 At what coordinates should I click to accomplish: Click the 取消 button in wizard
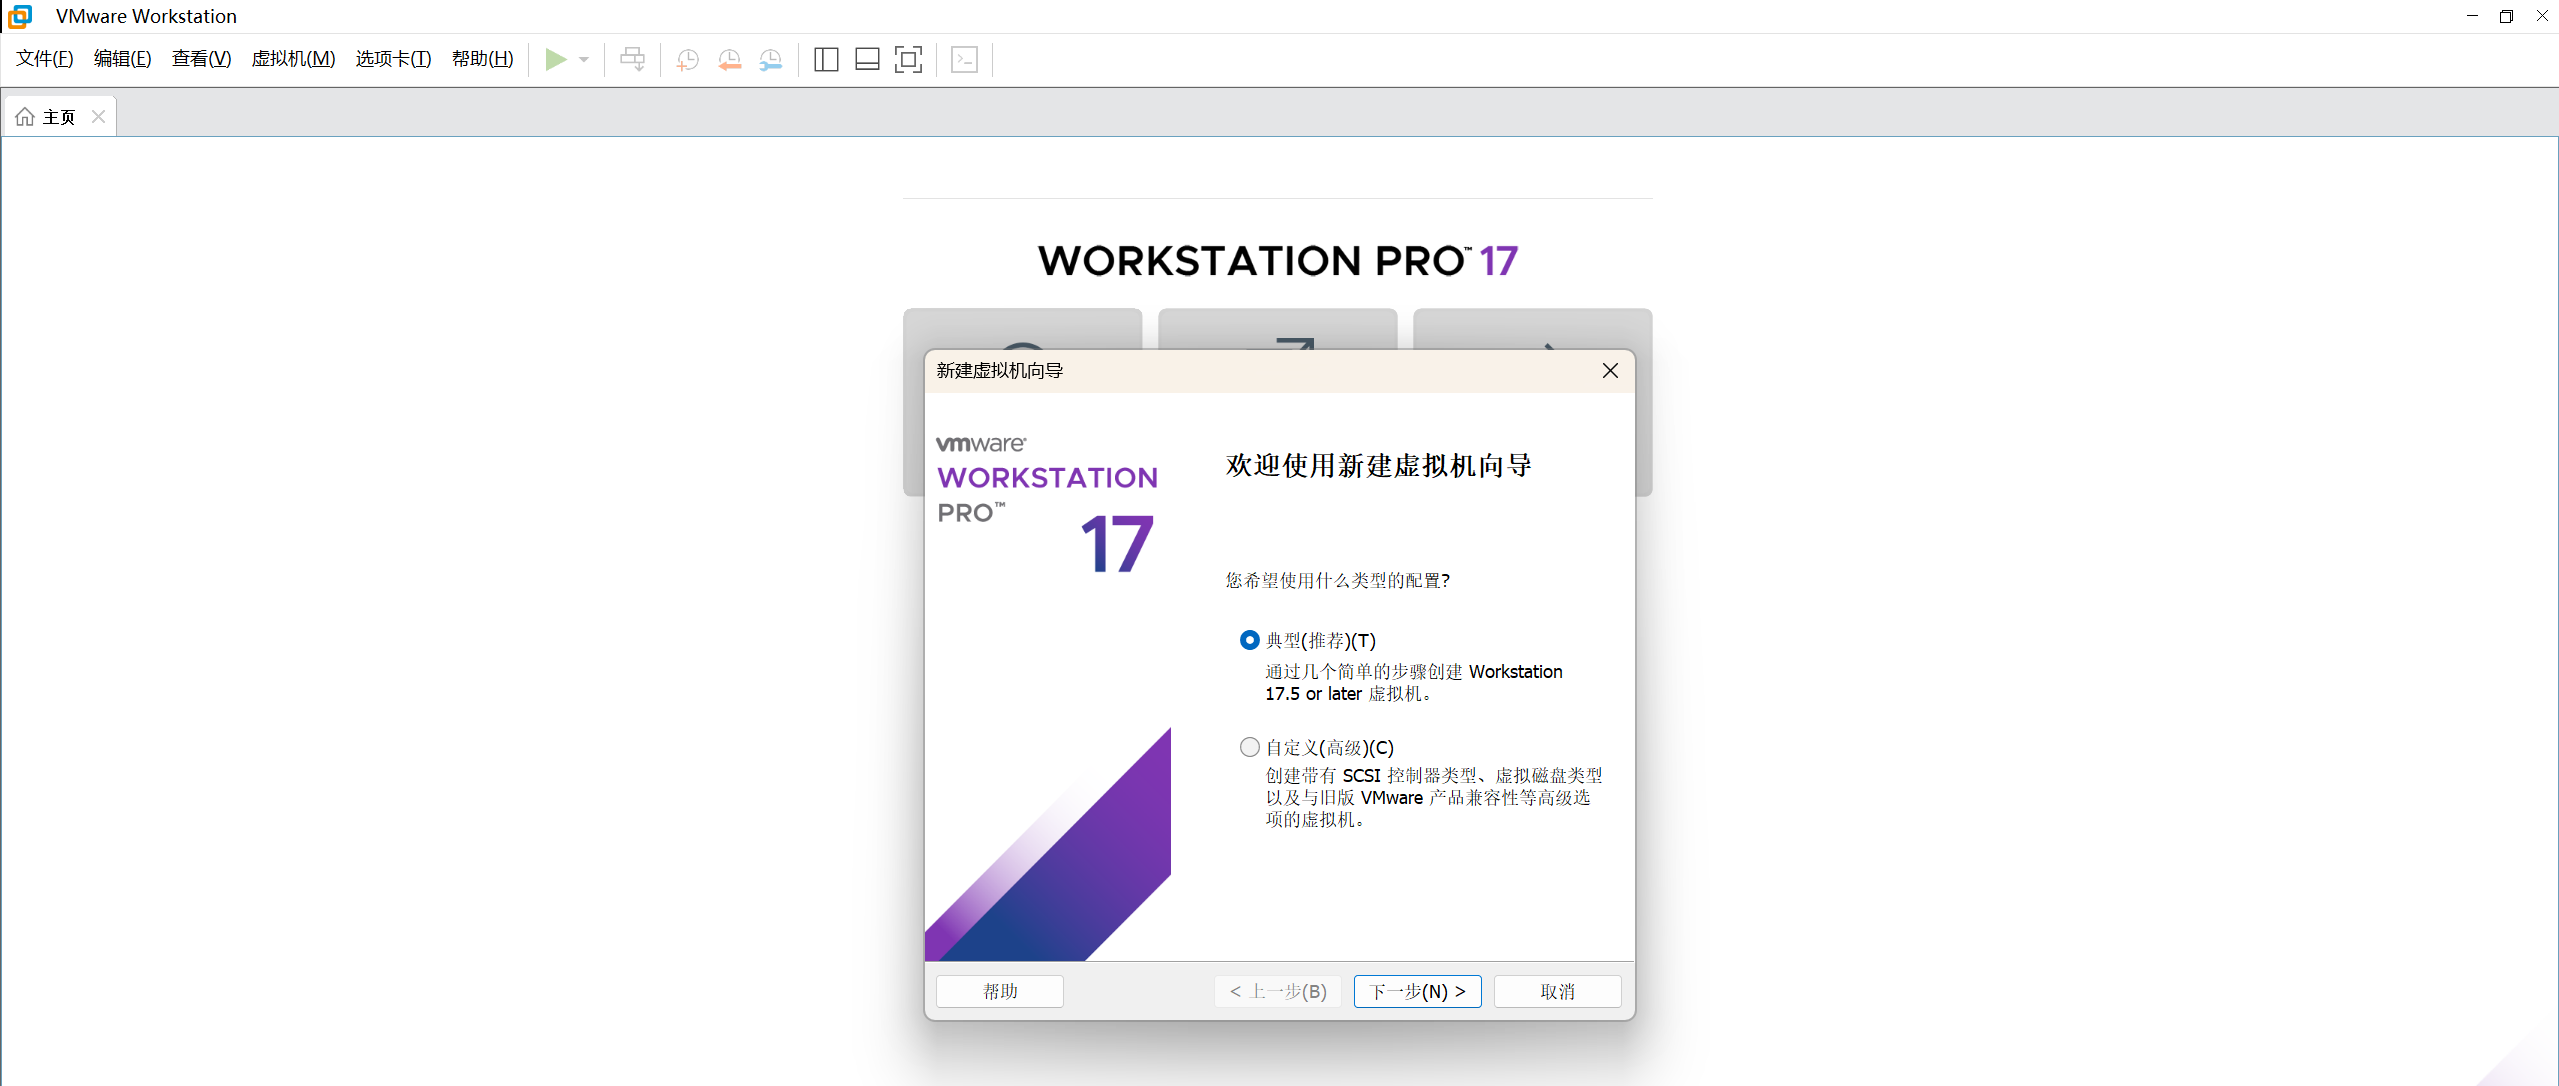tap(1557, 991)
